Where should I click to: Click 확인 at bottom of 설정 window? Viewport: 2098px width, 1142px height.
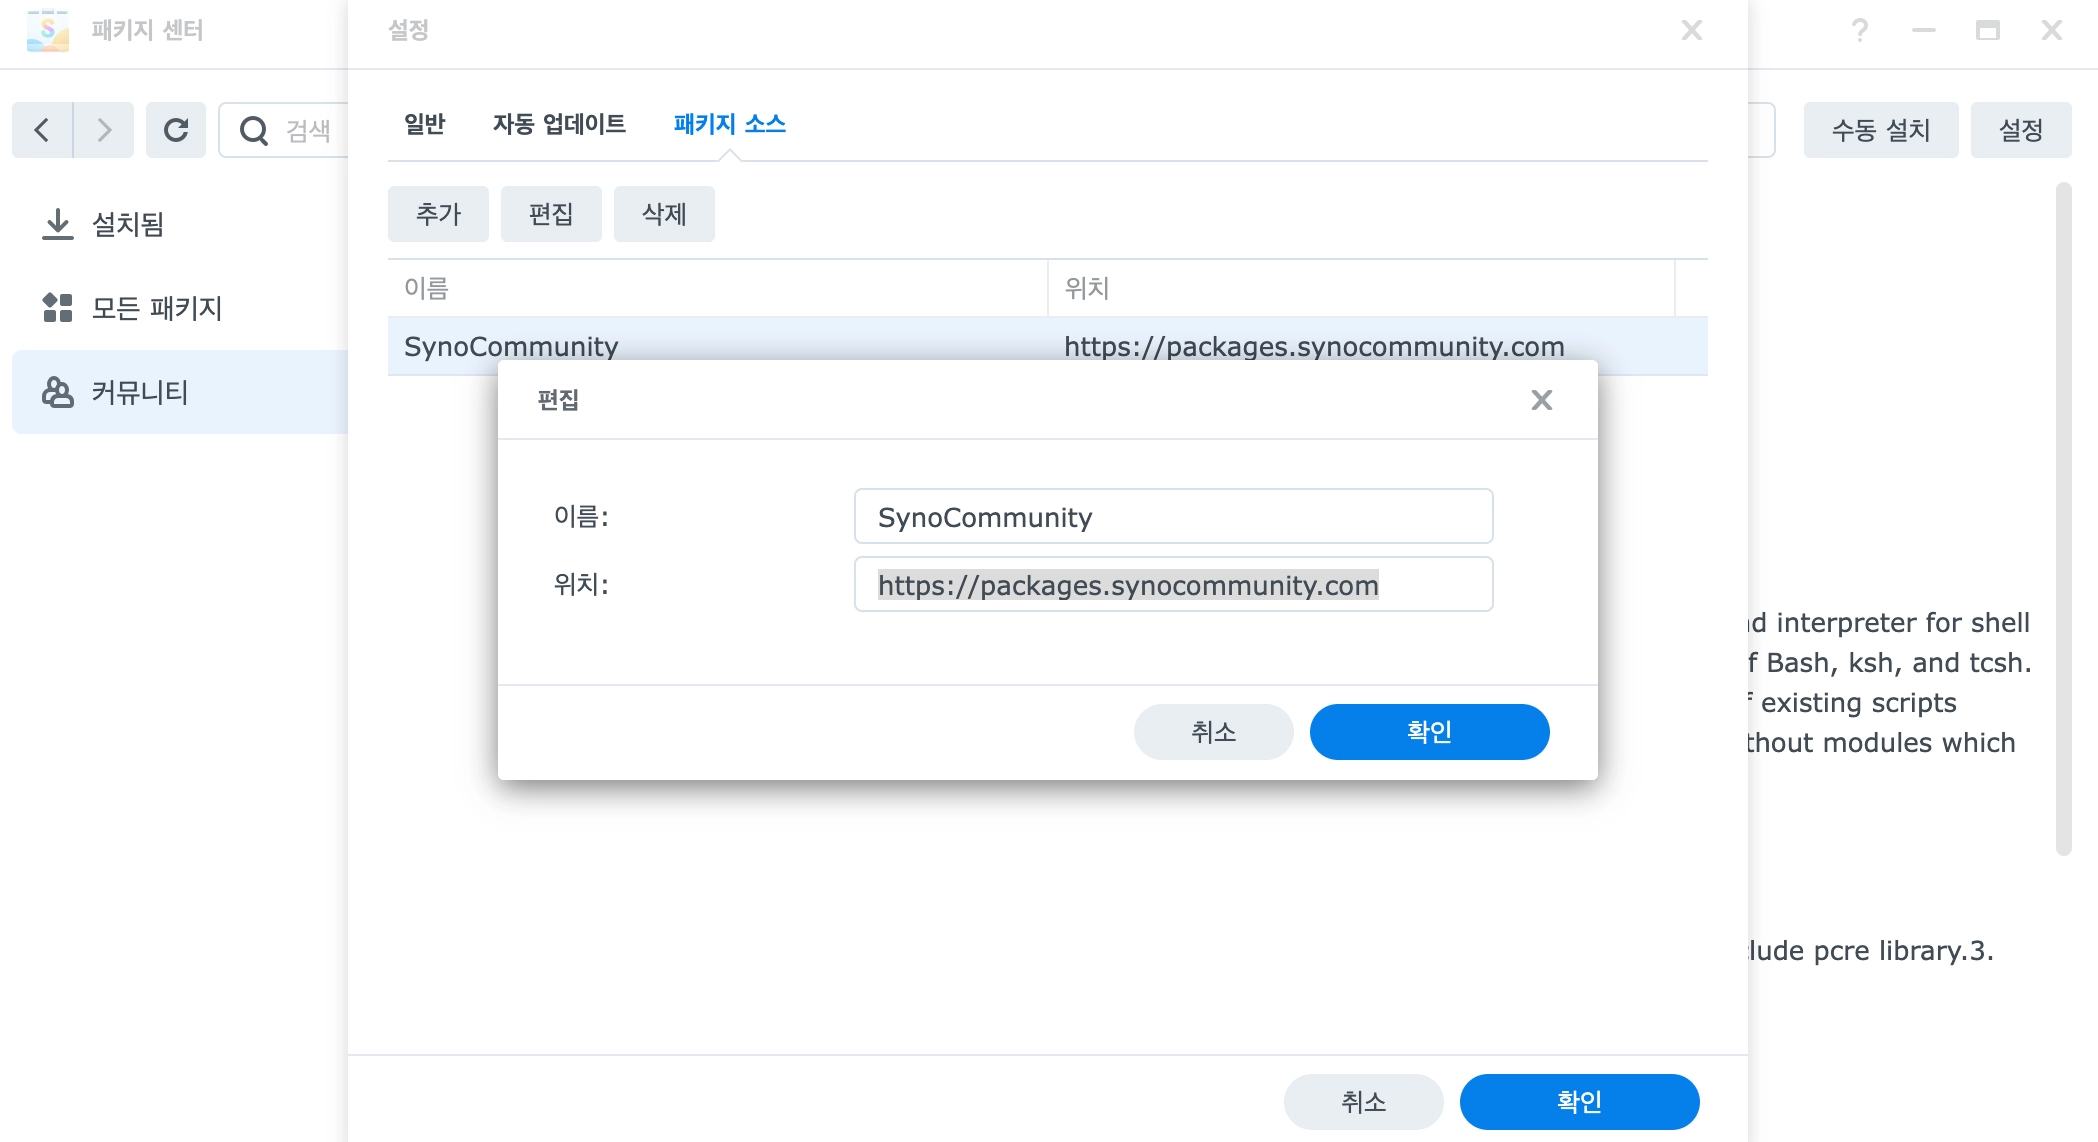[x=1580, y=1102]
